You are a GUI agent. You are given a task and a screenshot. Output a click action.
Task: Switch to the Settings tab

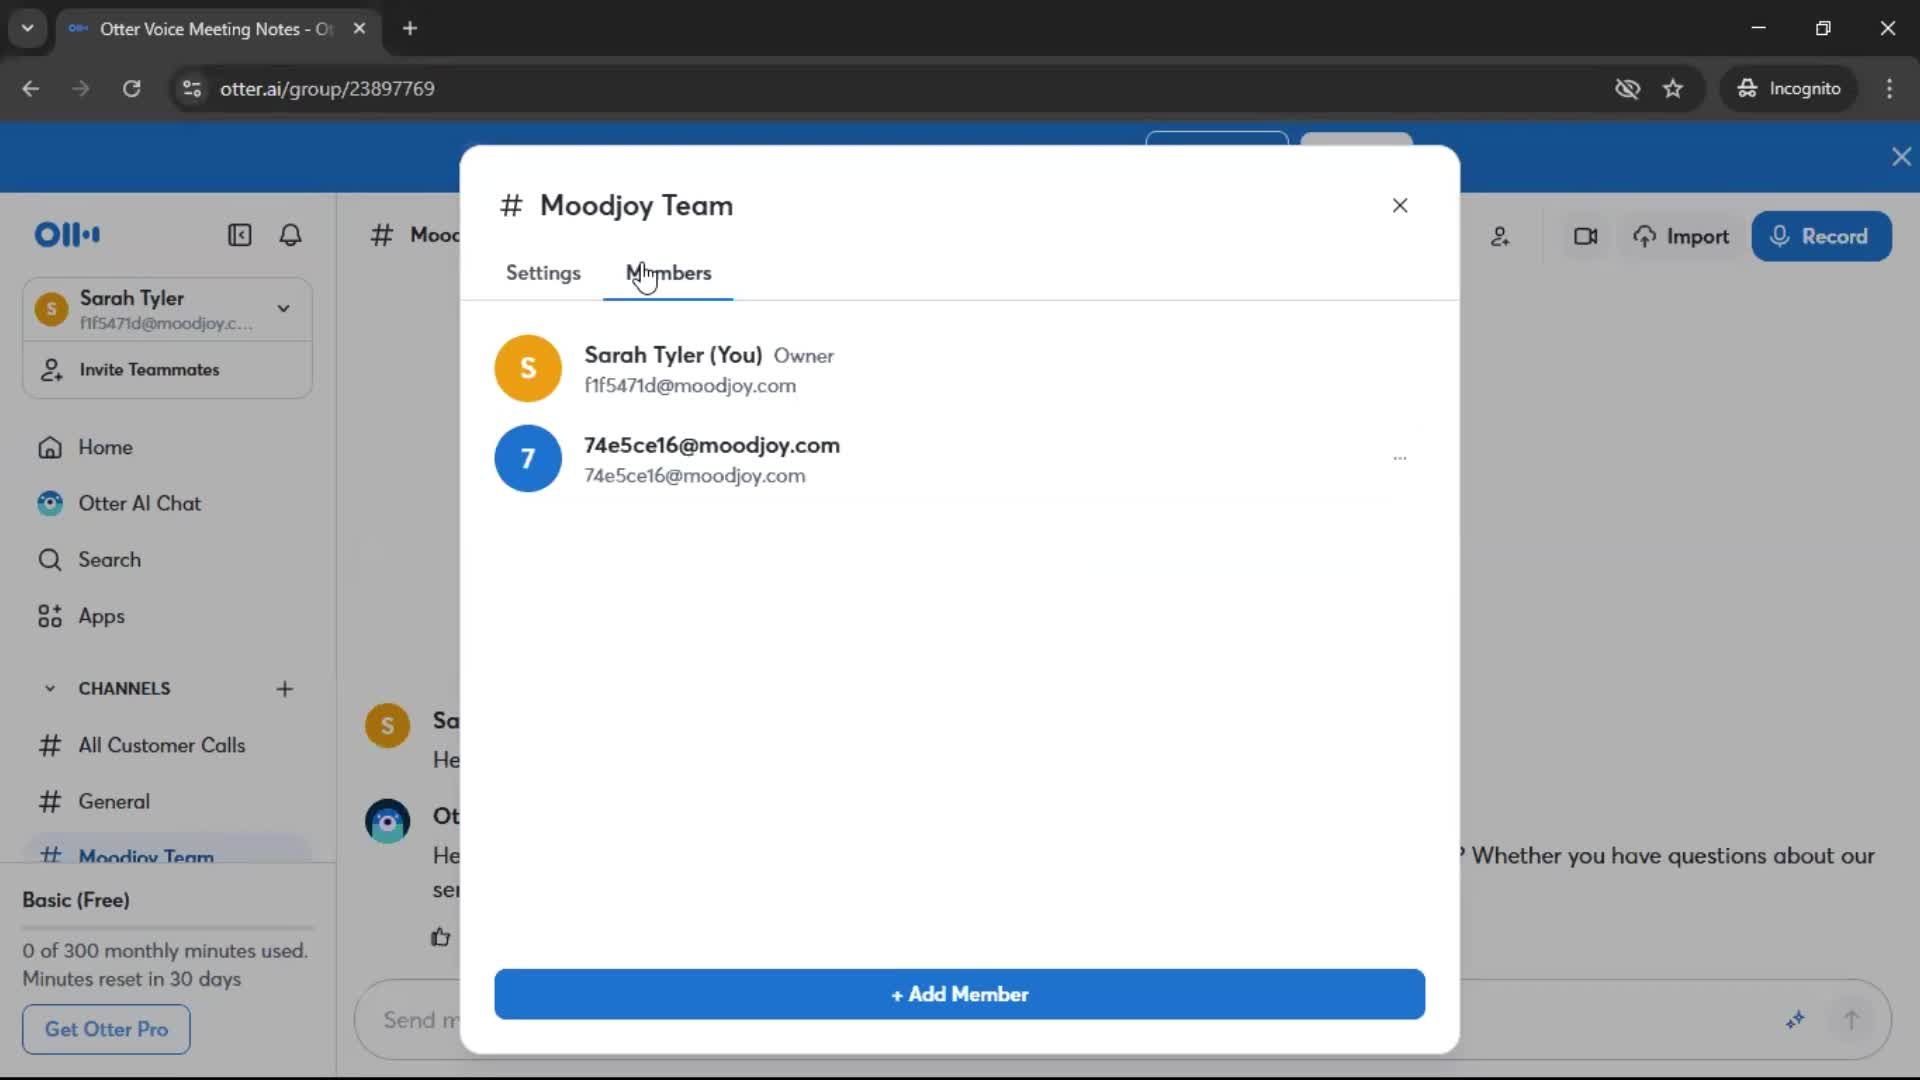pos(543,273)
